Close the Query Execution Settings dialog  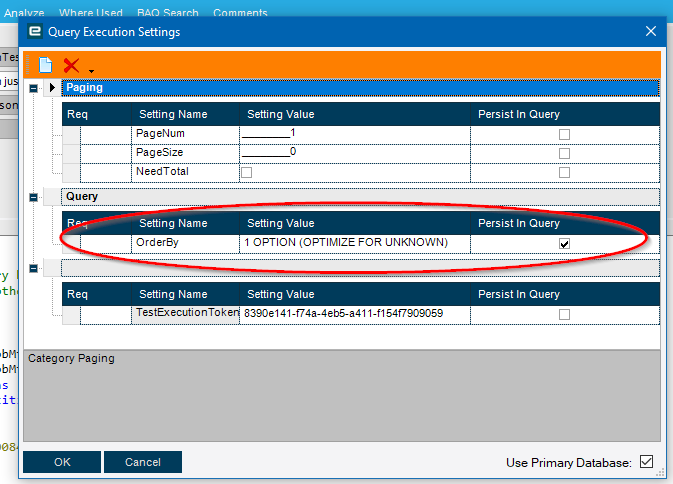(x=651, y=31)
